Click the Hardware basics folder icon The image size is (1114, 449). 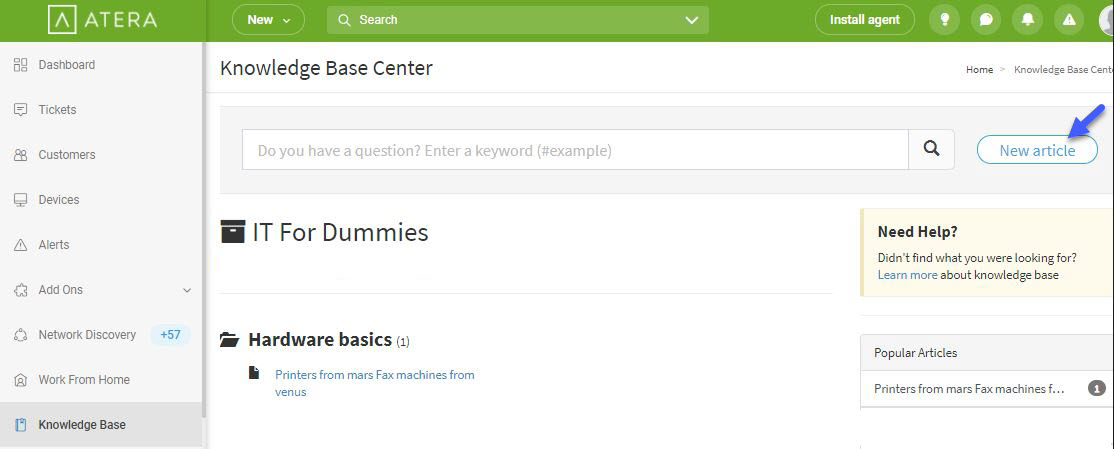point(229,340)
